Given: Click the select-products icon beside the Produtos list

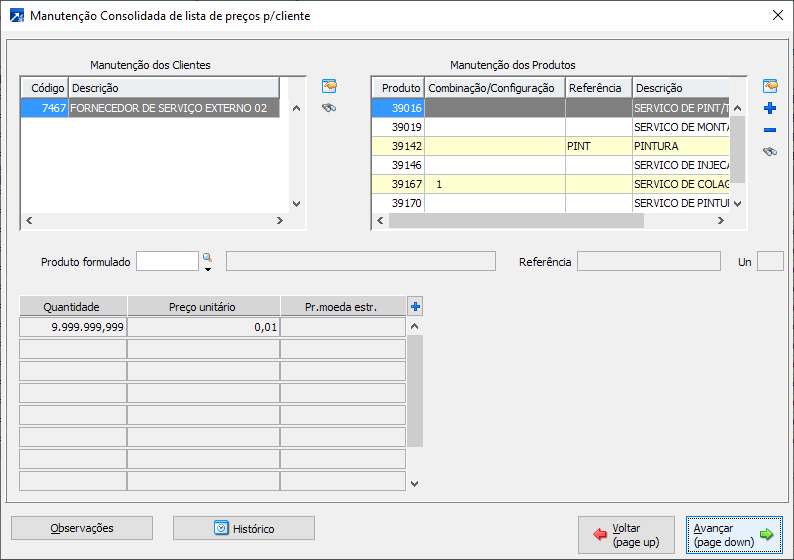Looking at the screenshot, I should [769, 86].
